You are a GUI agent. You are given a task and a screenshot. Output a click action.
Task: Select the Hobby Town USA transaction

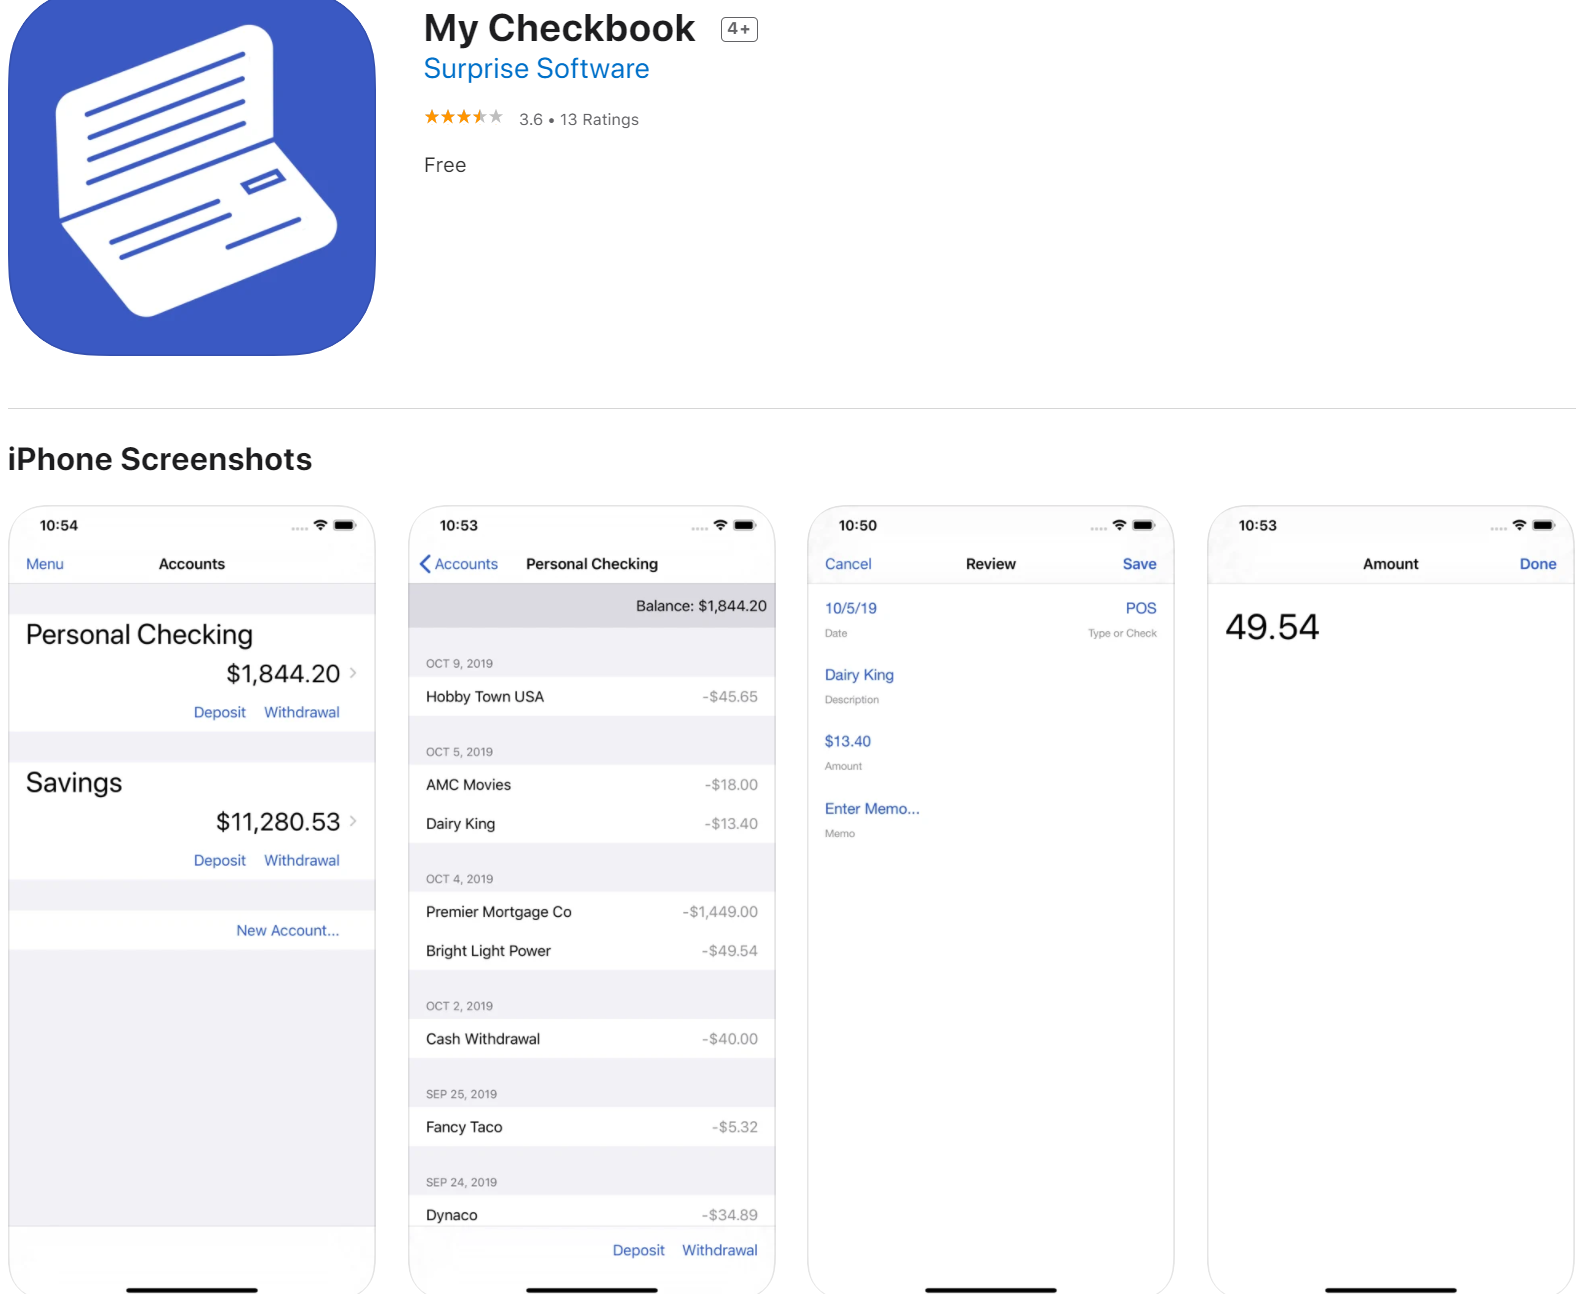point(592,697)
